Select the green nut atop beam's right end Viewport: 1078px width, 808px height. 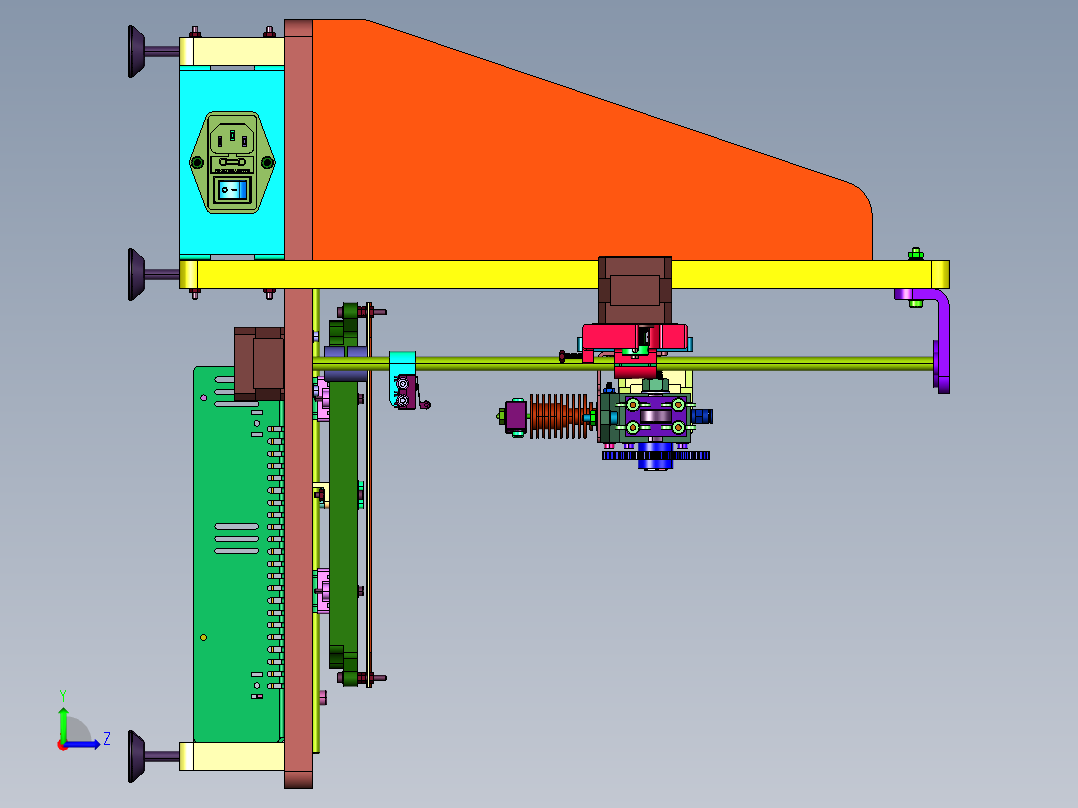(x=915, y=254)
